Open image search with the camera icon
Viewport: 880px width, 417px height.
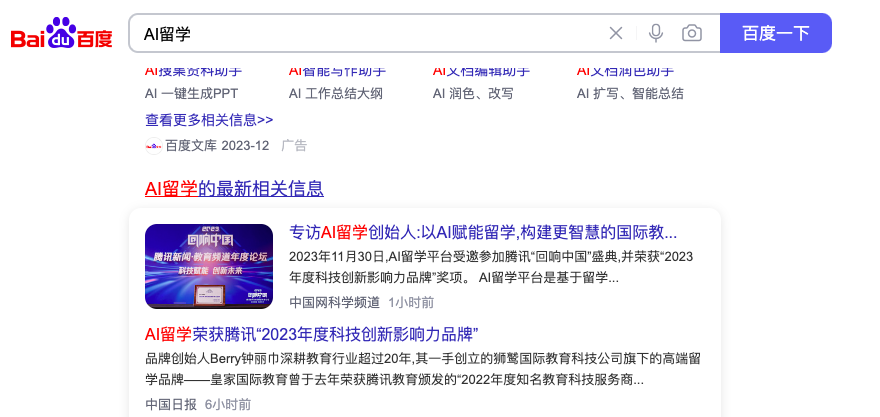coord(692,33)
